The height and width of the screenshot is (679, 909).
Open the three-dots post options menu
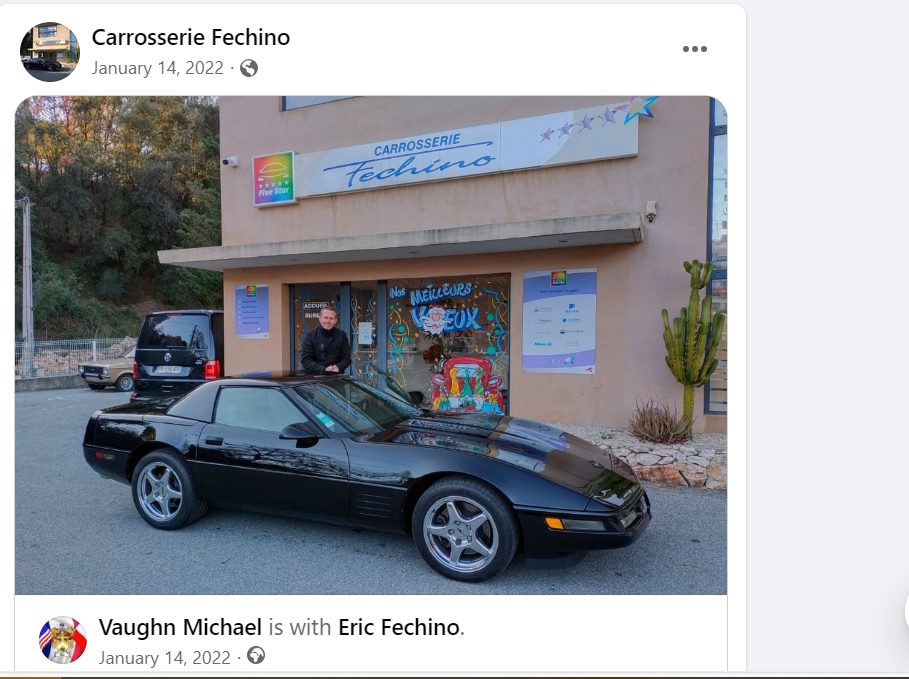694,49
